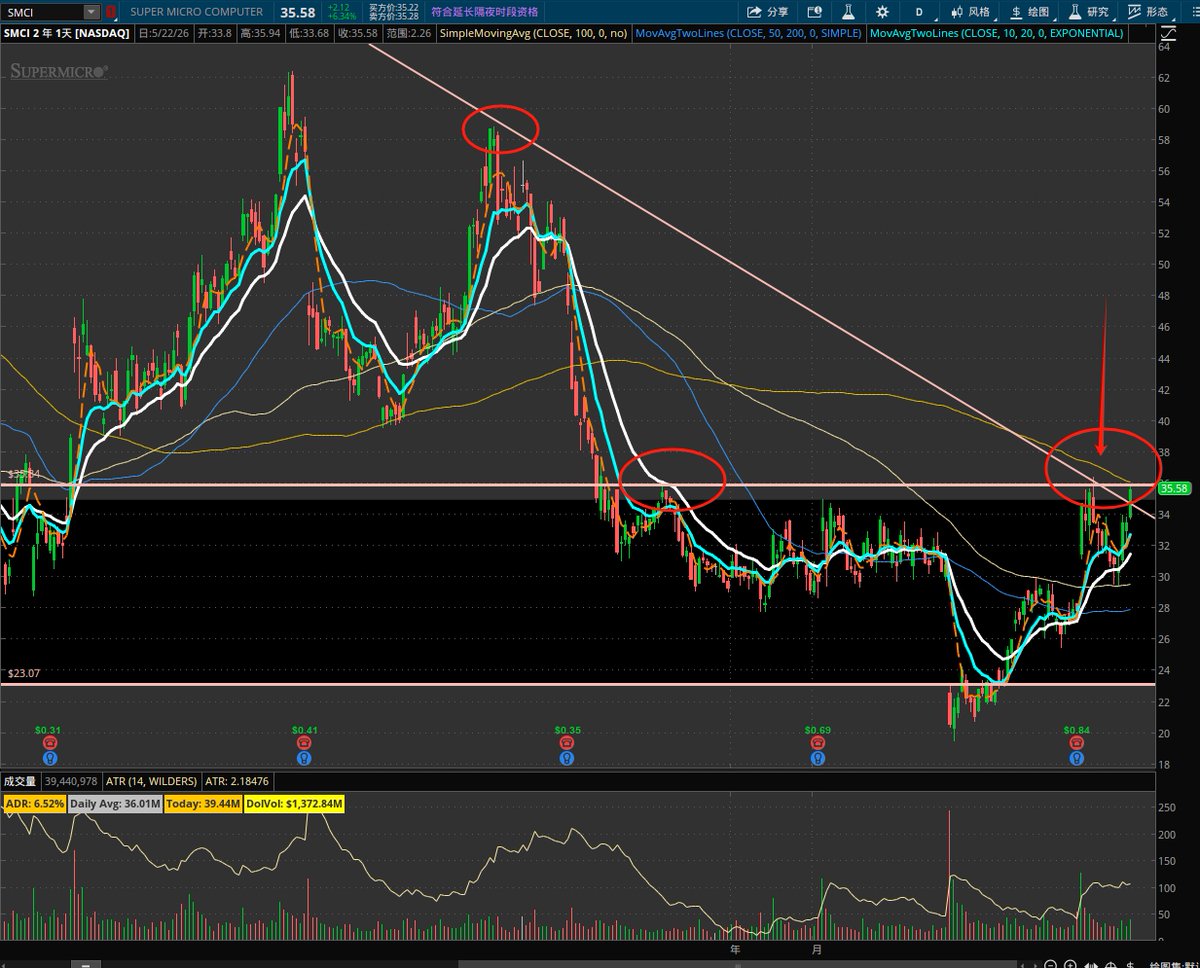The width and height of the screenshot is (1200, 968).
Task: Click the last price 35.58 in header
Action: [297, 12]
